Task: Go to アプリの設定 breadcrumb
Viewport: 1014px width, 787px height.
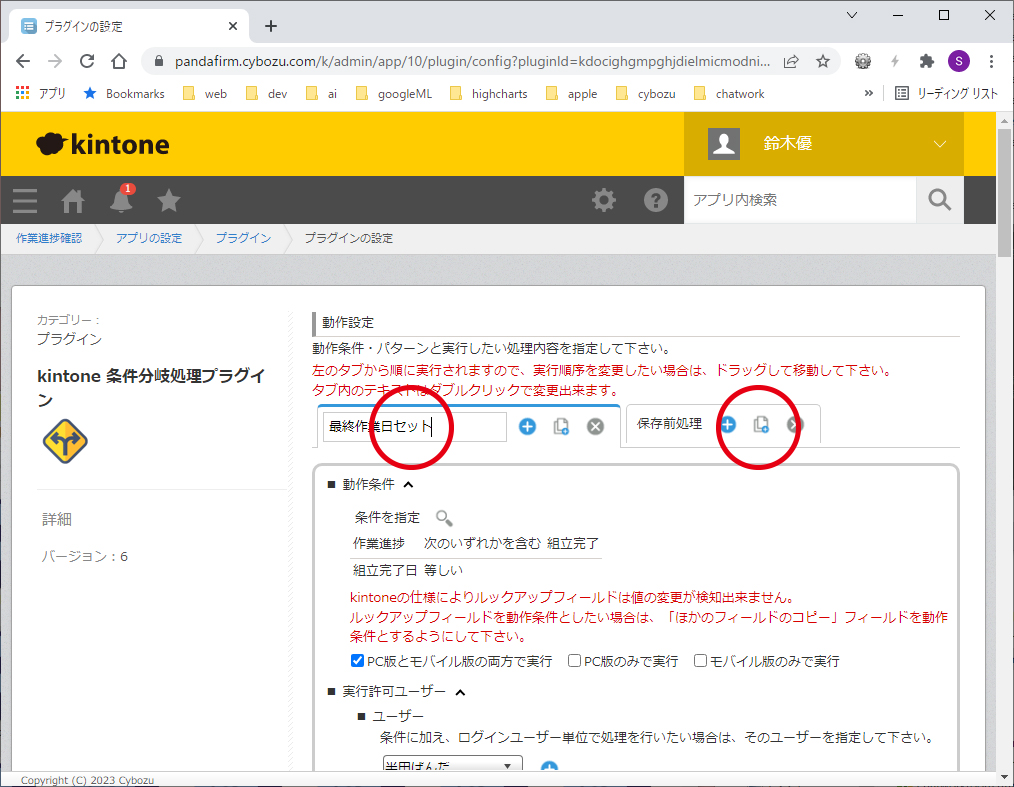Action: point(149,238)
